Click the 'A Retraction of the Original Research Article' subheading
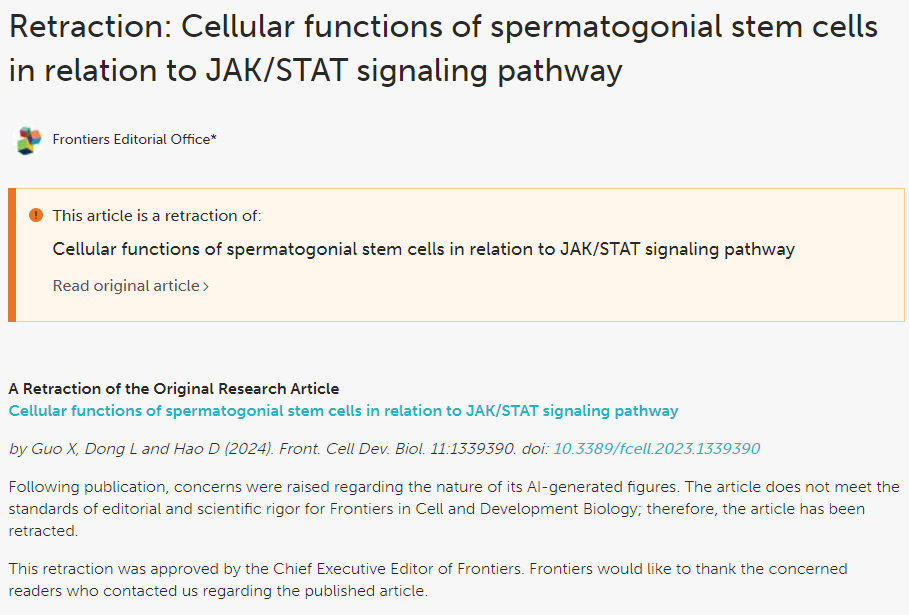The height and width of the screenshot is (615, 909). tap(174, 388)
